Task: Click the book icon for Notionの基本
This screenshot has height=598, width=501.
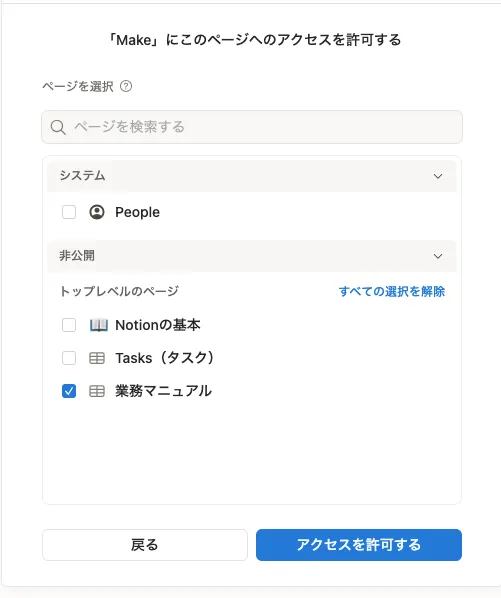Action: pos(98,325)
